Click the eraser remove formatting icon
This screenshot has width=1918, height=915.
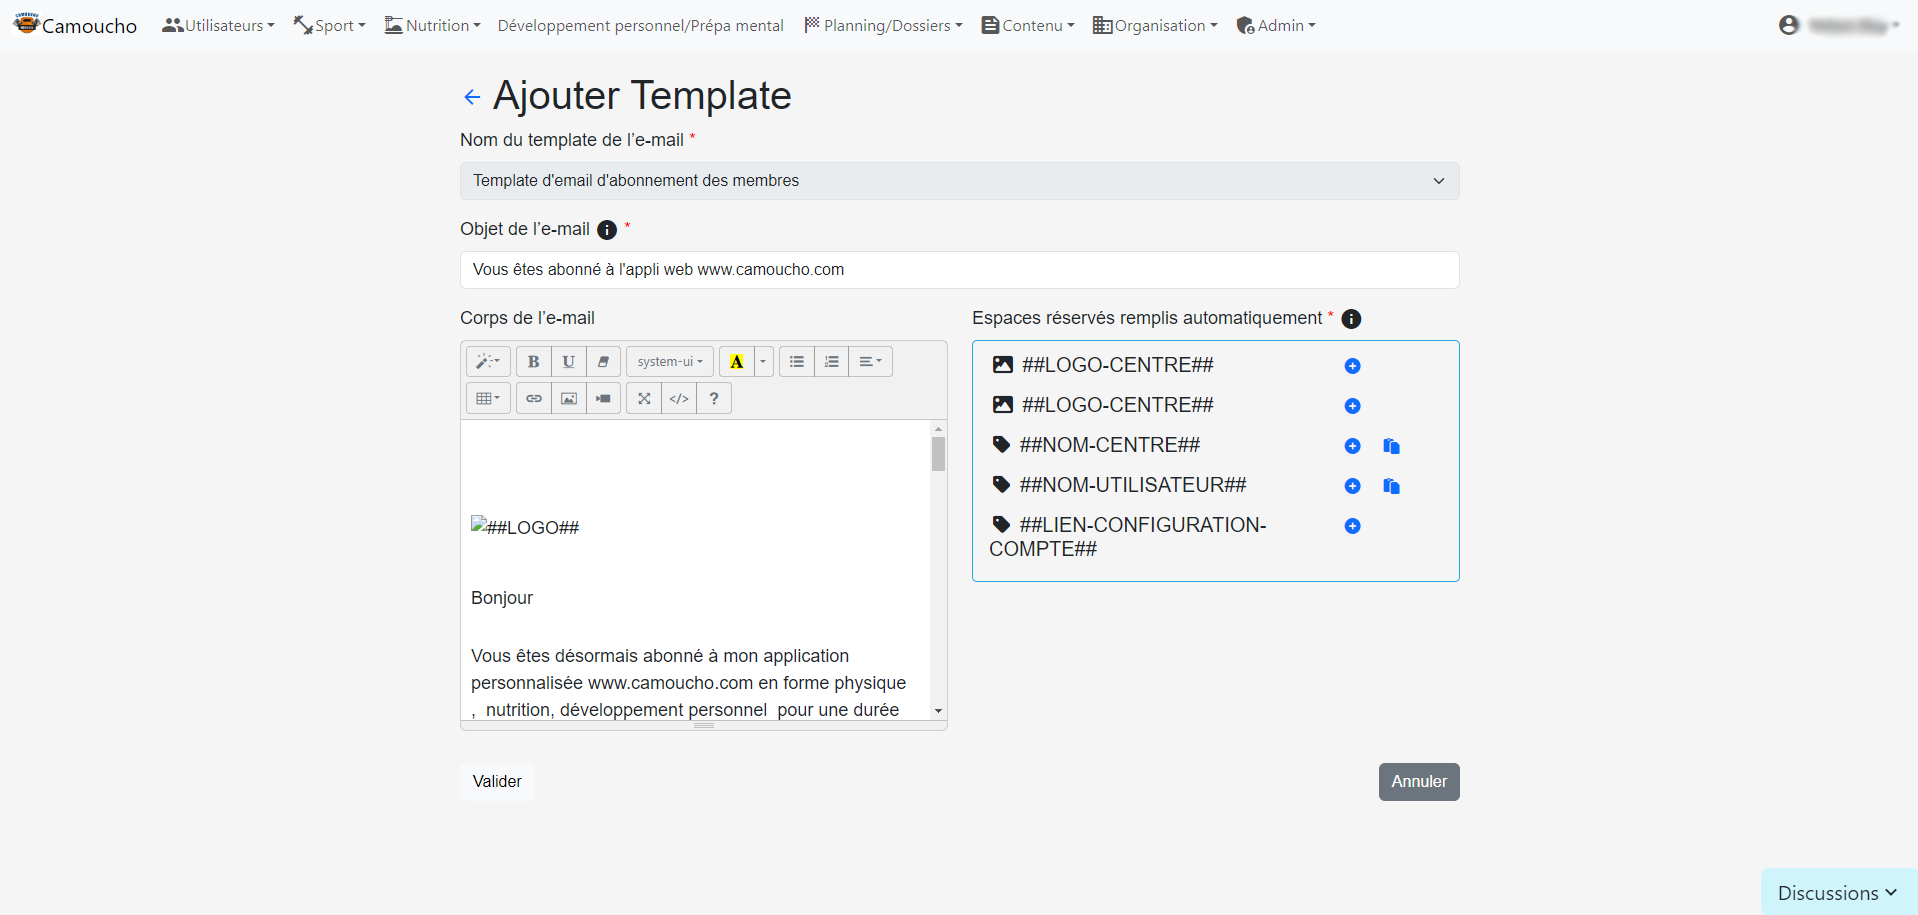pos(603,361)
